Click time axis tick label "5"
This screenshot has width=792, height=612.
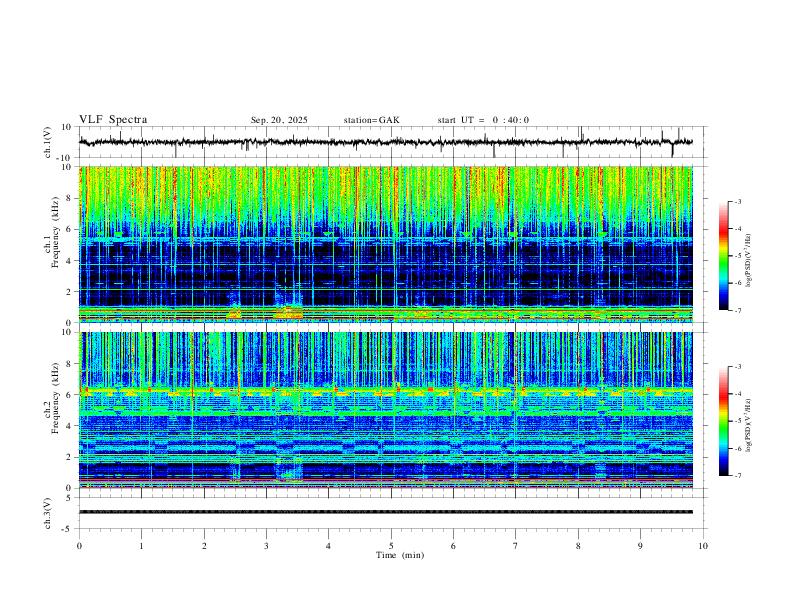coord(391,546)
